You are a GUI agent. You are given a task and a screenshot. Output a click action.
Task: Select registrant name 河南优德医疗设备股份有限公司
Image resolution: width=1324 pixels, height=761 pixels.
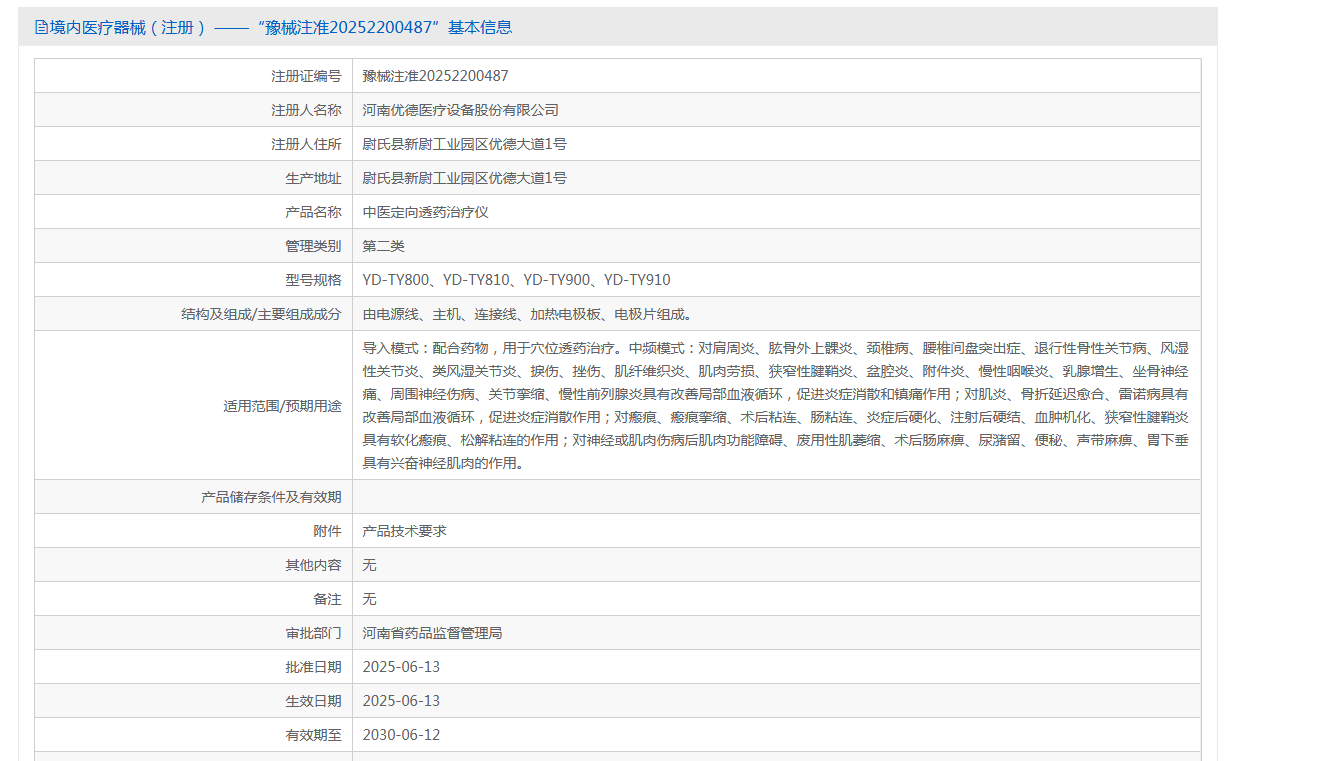pyautogui.click(x=460, y=110)
